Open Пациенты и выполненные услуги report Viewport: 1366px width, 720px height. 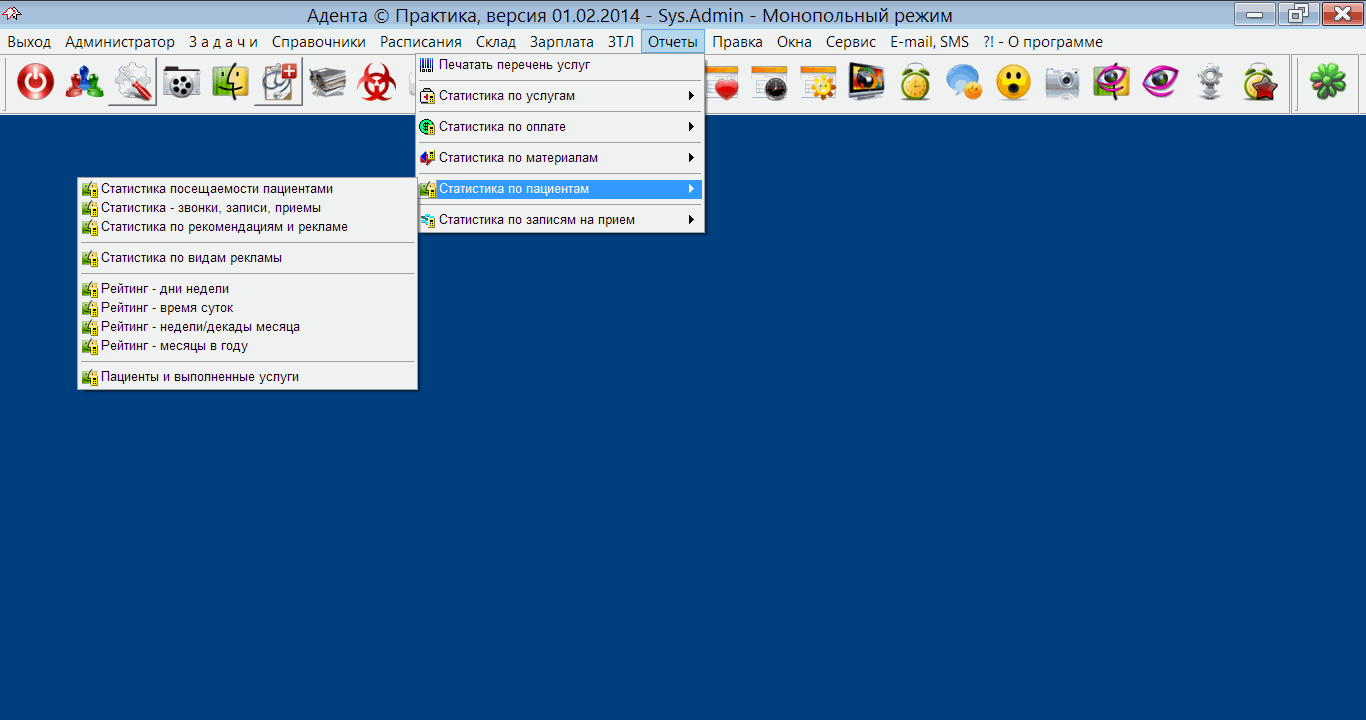tap(199, 377)
